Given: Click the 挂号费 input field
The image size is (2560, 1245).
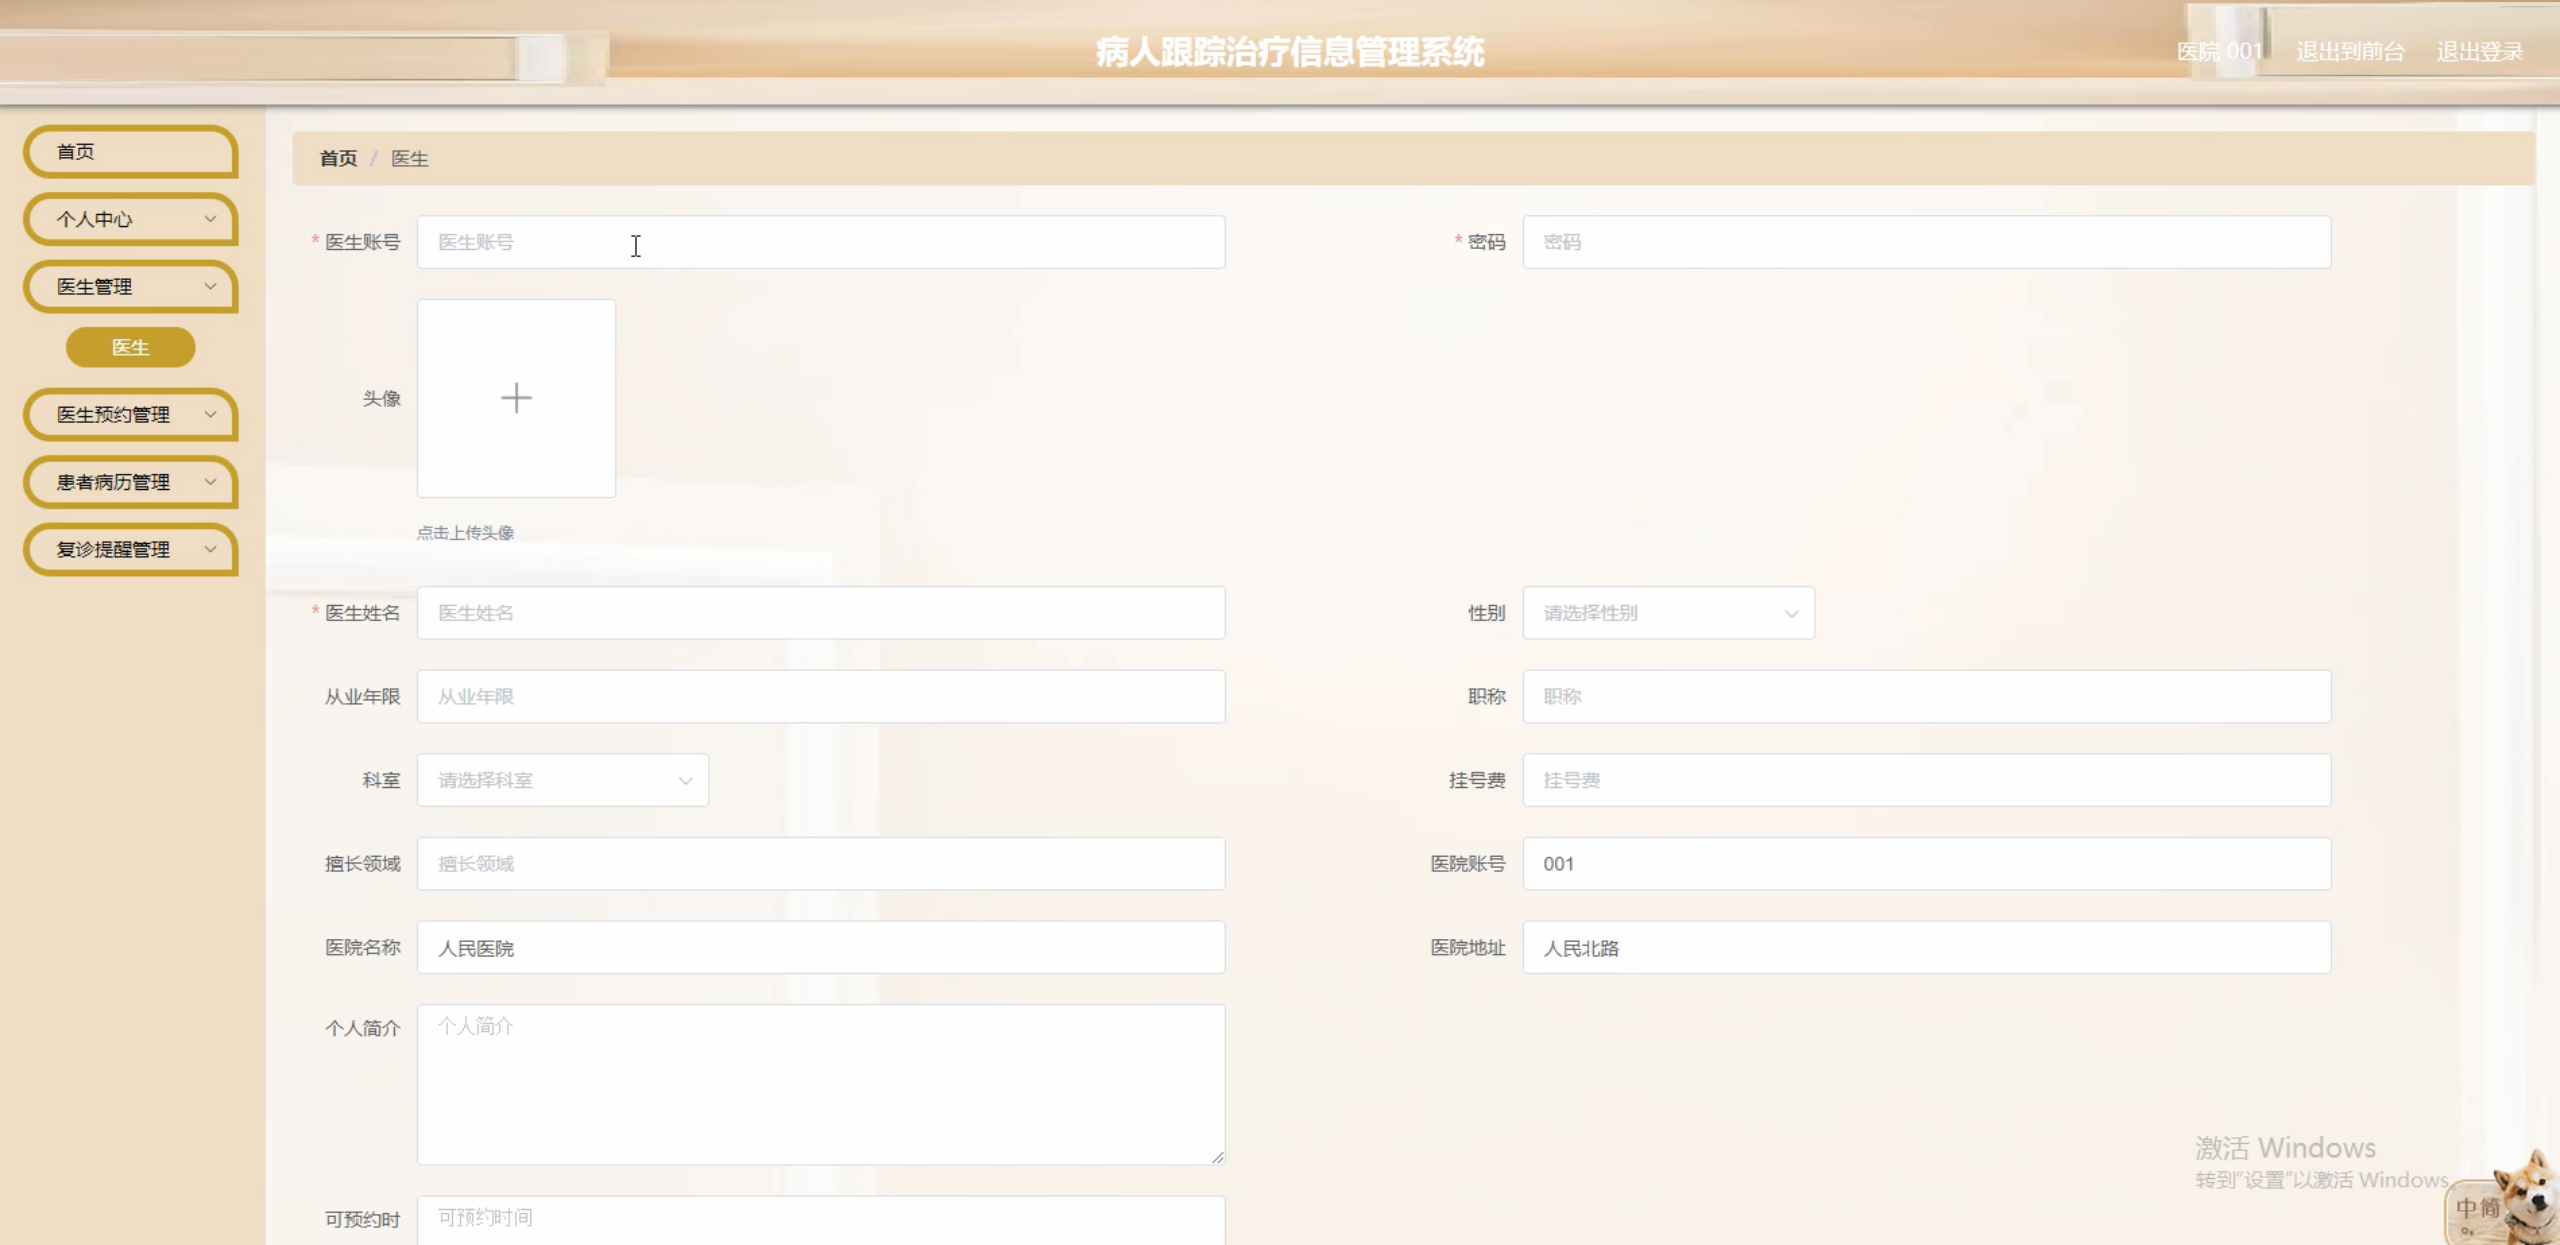Looking at the screenshot, I should [1925, 780].
